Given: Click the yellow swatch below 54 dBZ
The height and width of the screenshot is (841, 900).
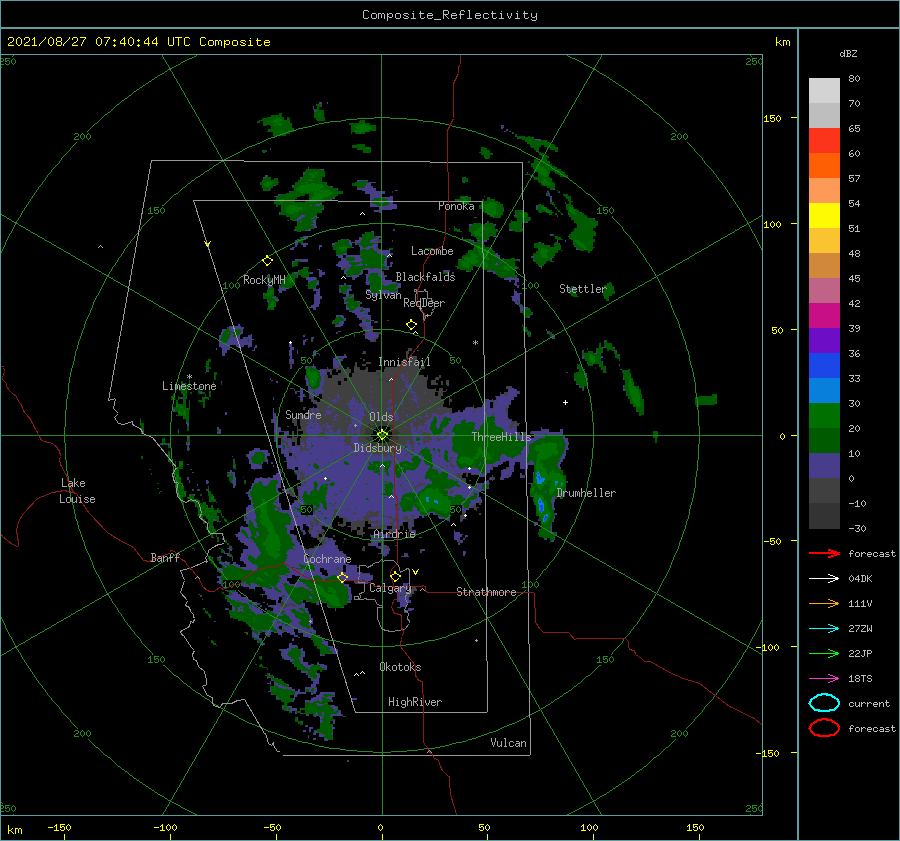Looking at the screenshot, I should tap(824, 216).
